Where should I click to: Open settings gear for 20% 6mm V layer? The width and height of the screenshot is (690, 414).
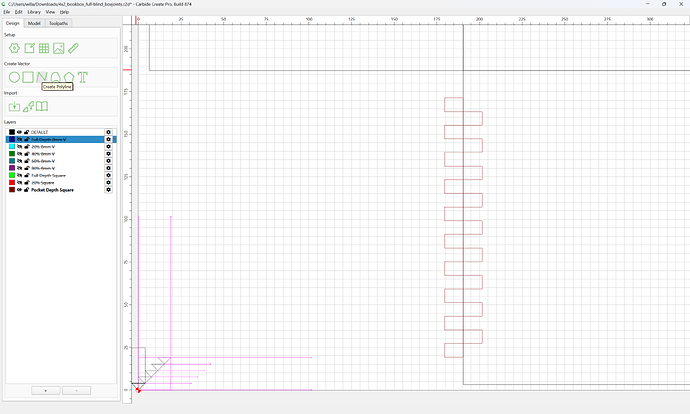[x=108, y=147]
